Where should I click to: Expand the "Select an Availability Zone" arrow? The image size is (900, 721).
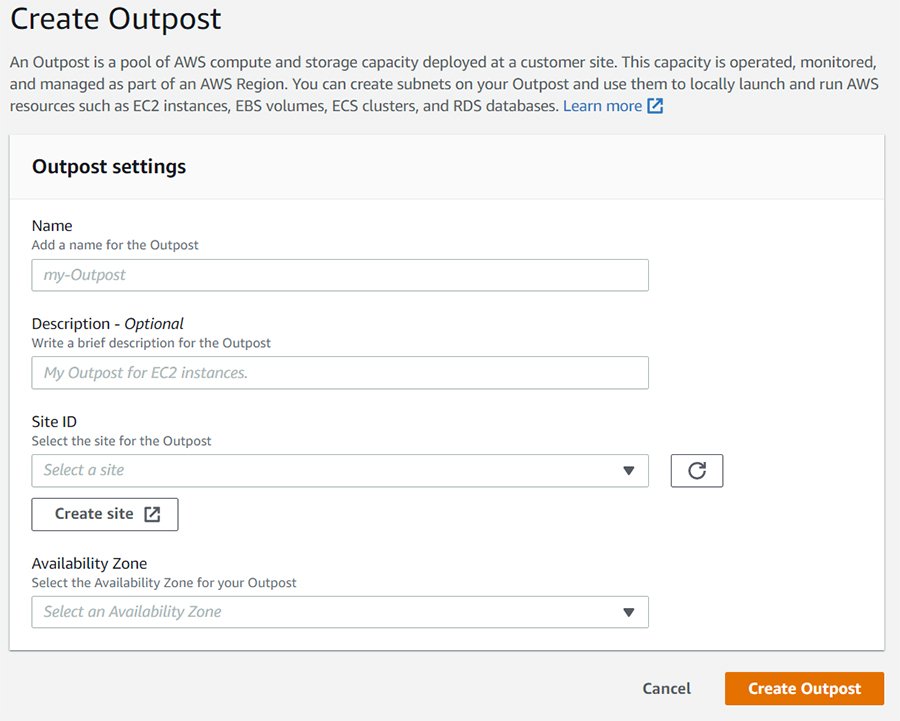tap(629, 611)
